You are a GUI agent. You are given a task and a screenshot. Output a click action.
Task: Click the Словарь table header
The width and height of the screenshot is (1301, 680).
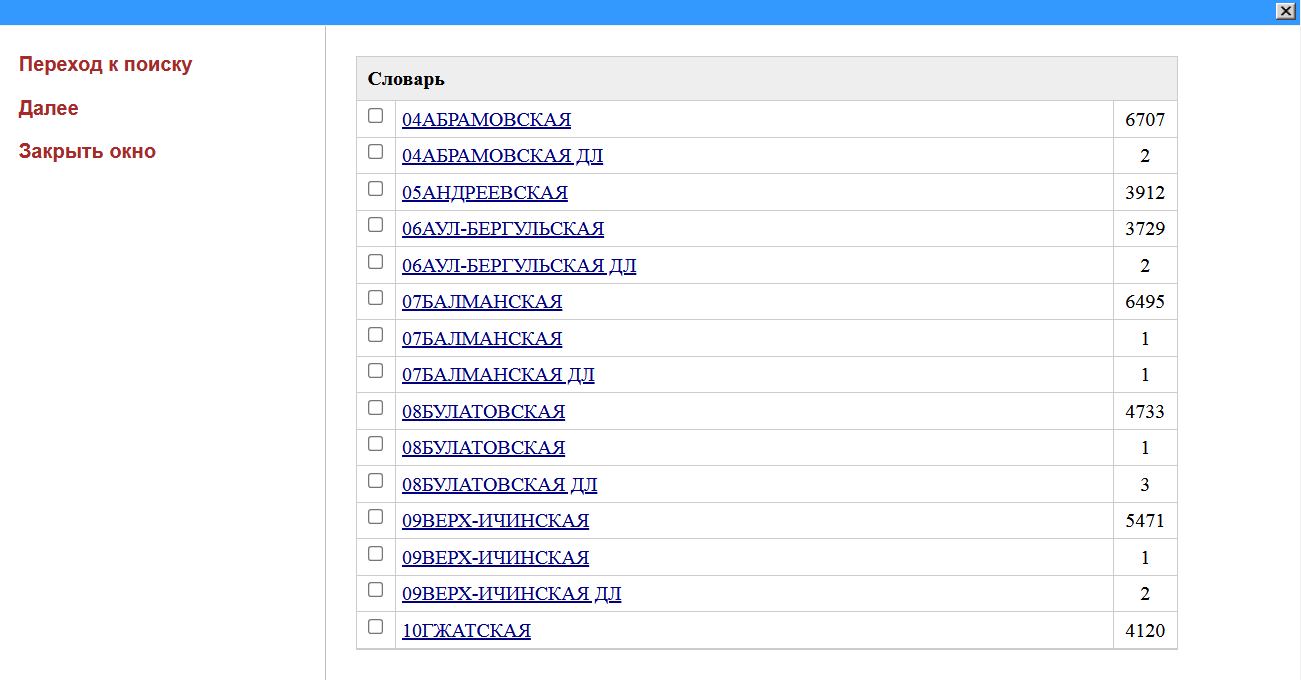click(406, 79)
